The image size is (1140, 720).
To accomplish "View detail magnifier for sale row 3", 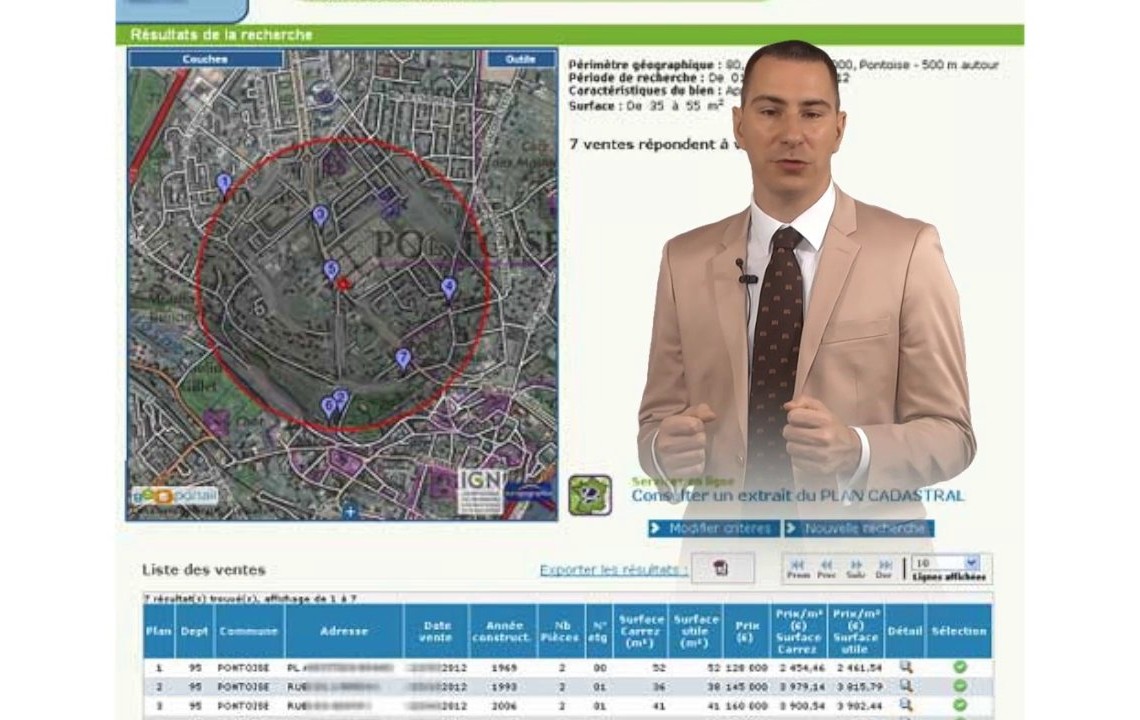I will (906, 705).
